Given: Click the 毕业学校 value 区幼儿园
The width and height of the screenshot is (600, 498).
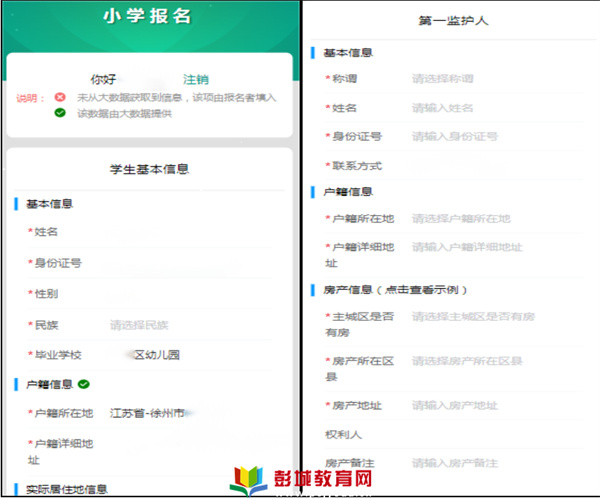Looking at the screenshot, I should tap(157, 355).
